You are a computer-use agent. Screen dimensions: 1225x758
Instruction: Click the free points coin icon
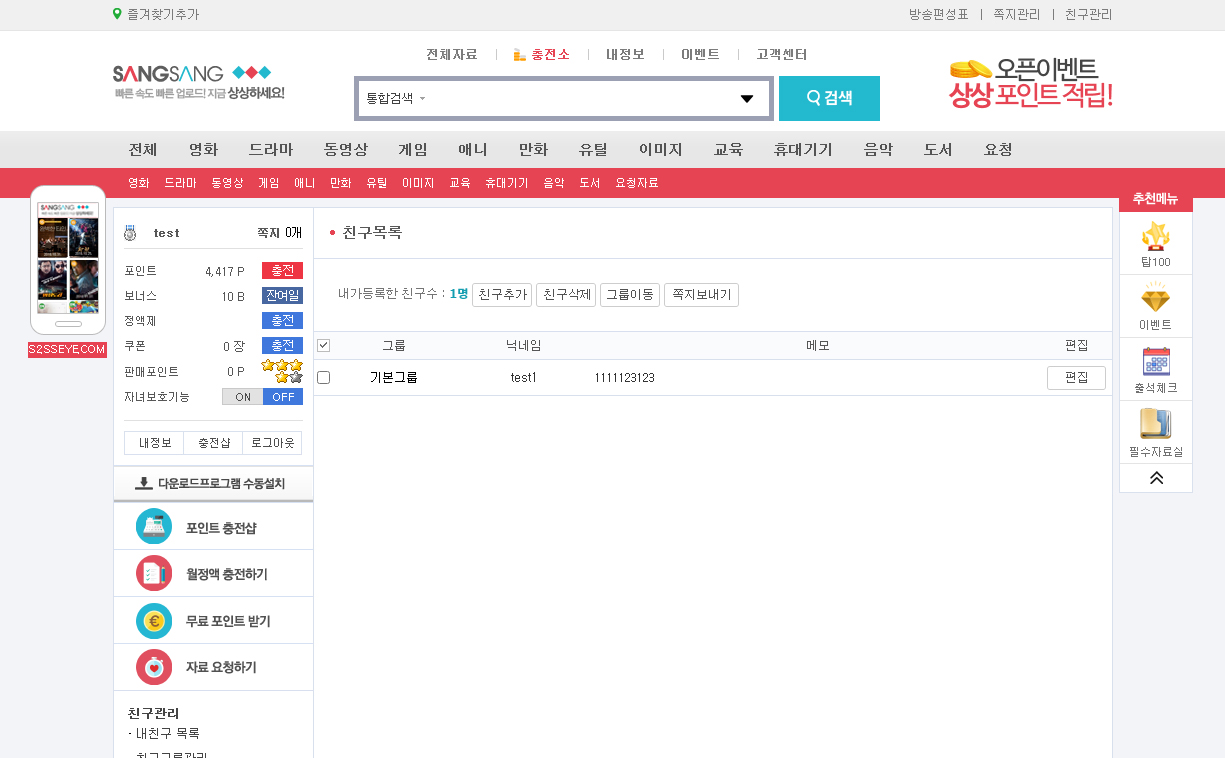tap(154, 621)
